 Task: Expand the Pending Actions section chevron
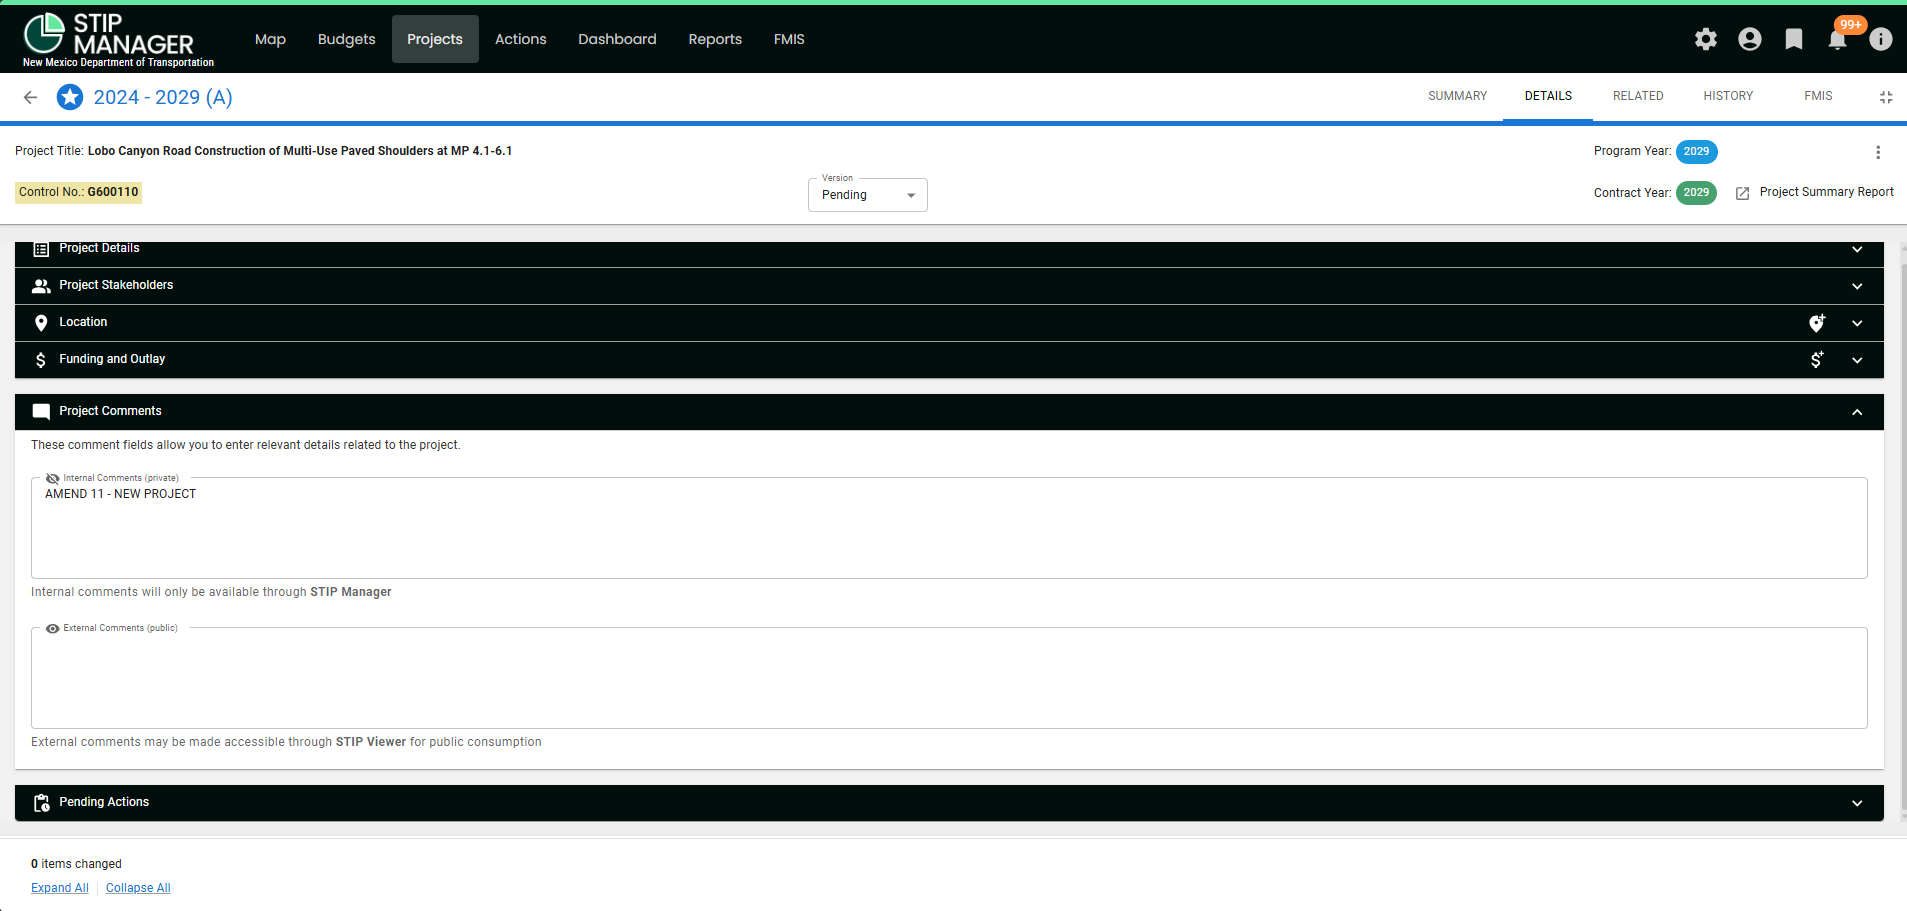(1857, 803)
